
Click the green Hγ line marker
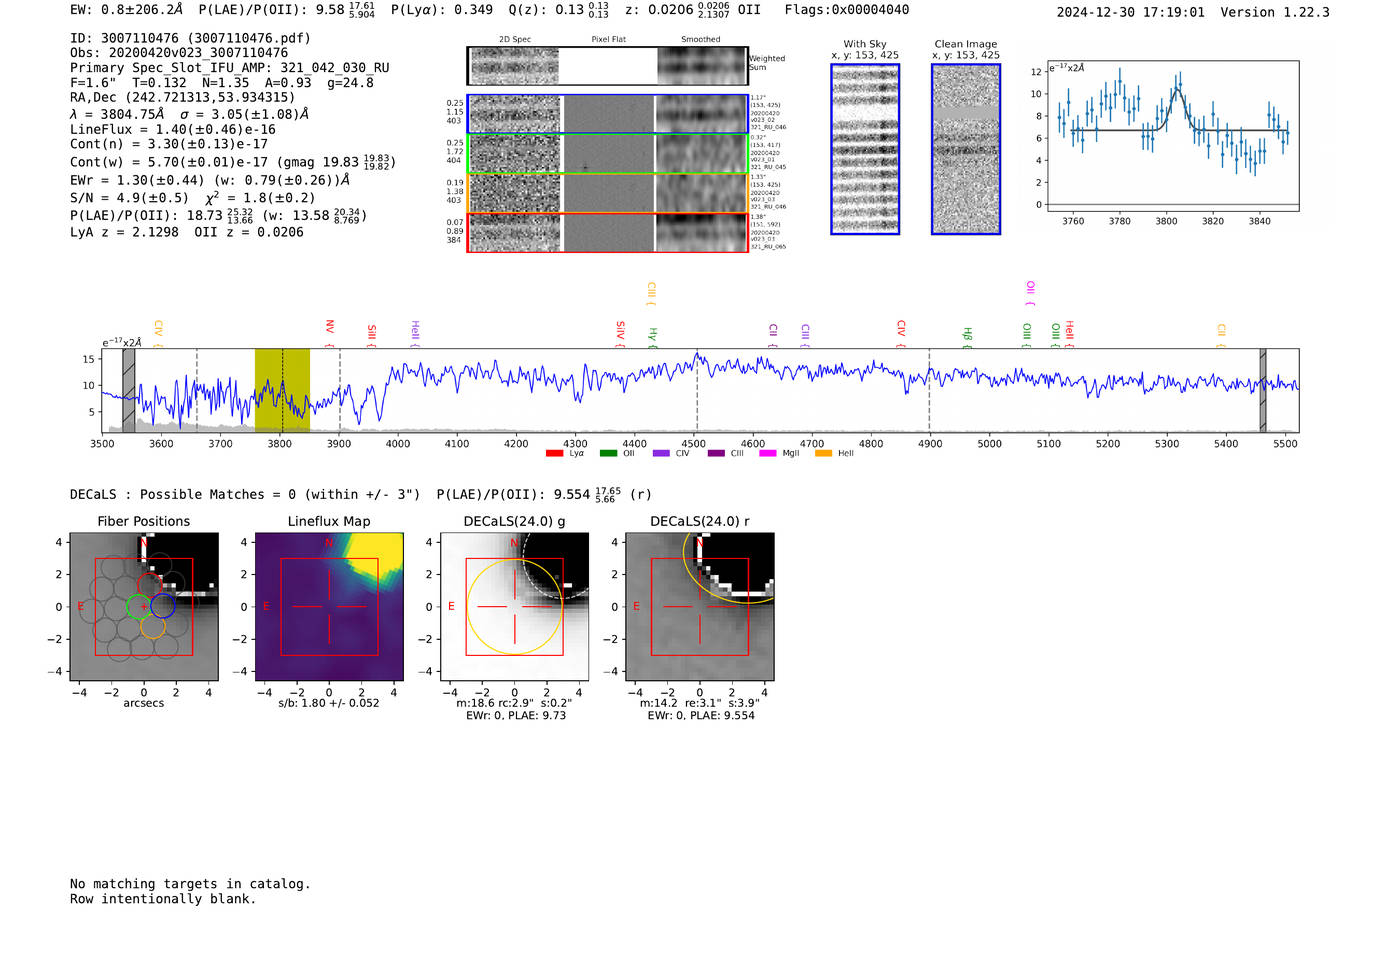pos(652,337)
